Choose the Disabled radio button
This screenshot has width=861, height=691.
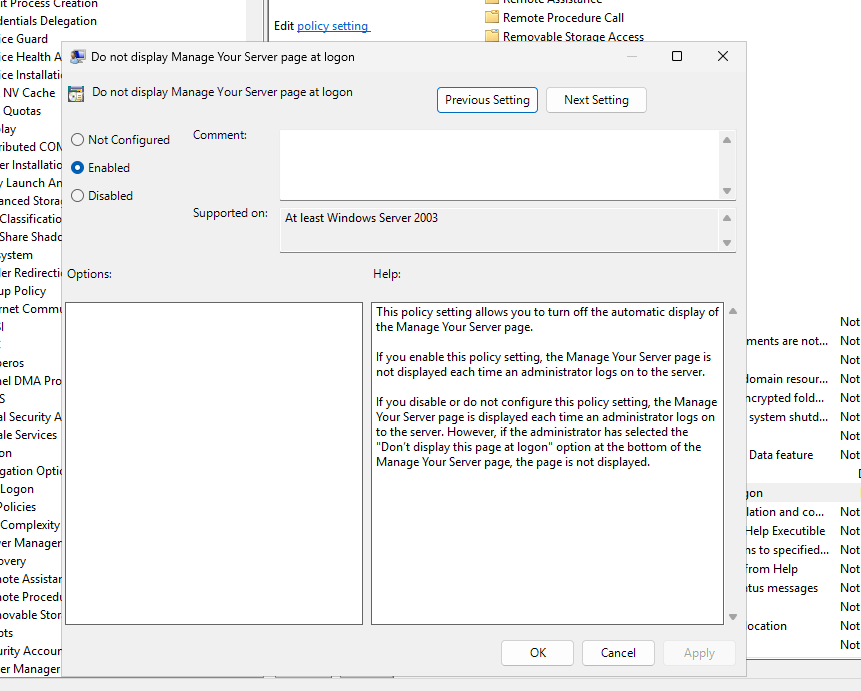(78, 196)
